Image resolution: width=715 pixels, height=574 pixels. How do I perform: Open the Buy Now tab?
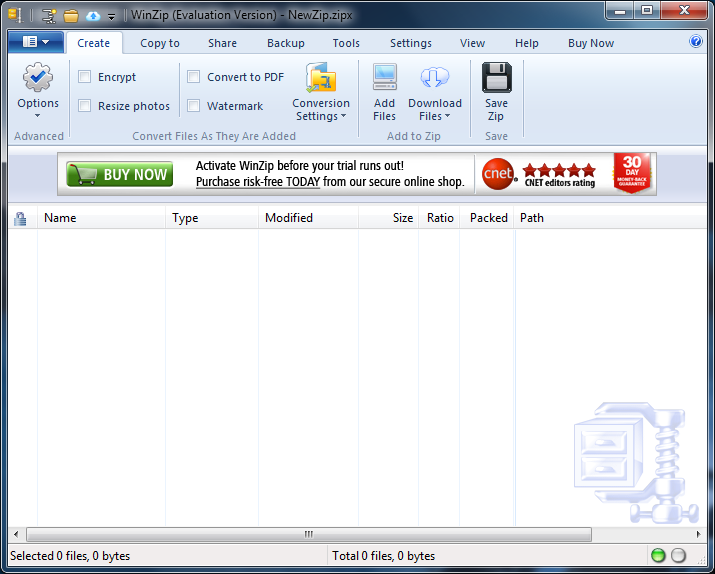(x=591, y=43)
